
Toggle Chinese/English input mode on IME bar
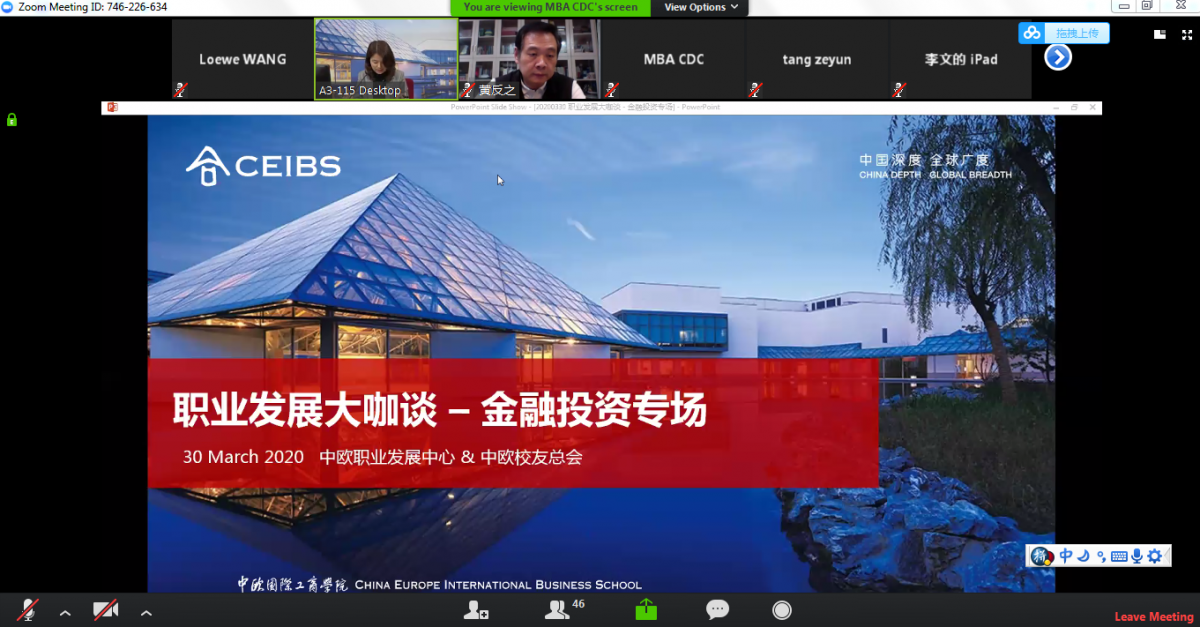[1066, 556]
